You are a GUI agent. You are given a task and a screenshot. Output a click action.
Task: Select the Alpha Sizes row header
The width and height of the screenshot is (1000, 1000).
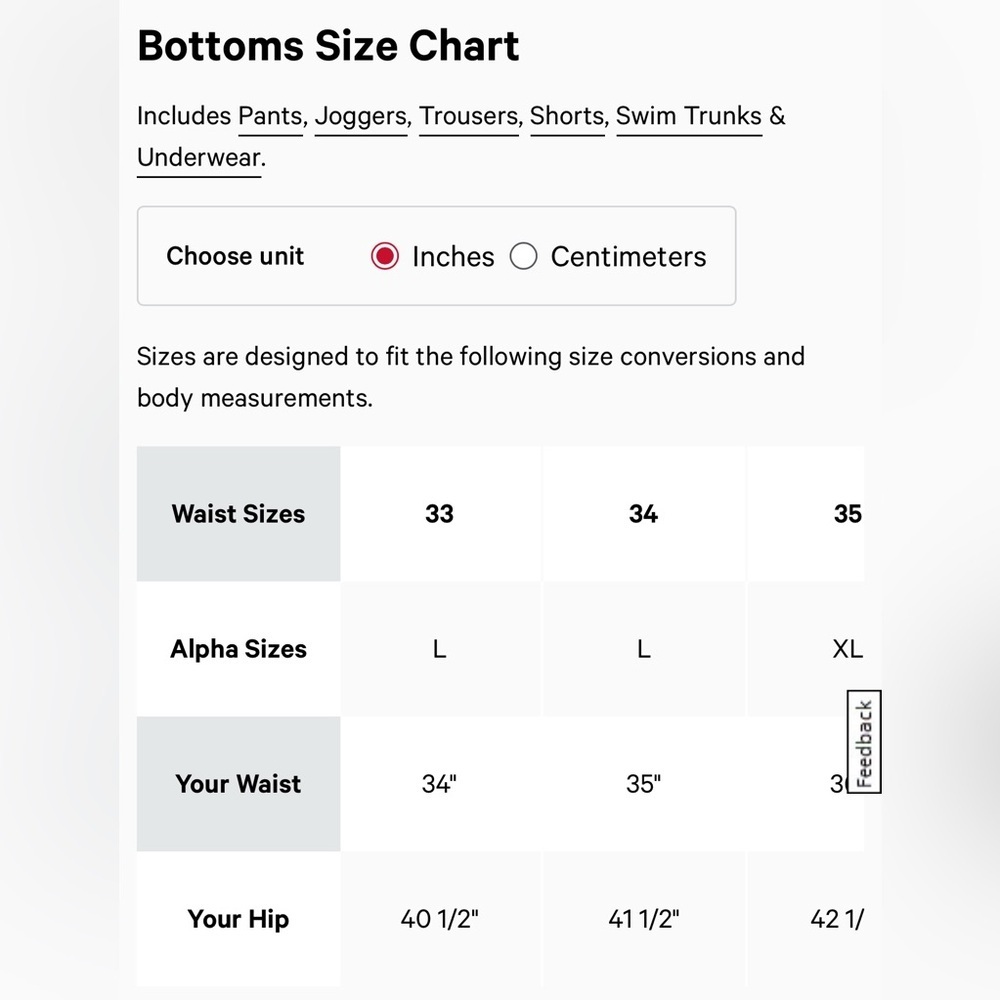[x=239, y=649]
